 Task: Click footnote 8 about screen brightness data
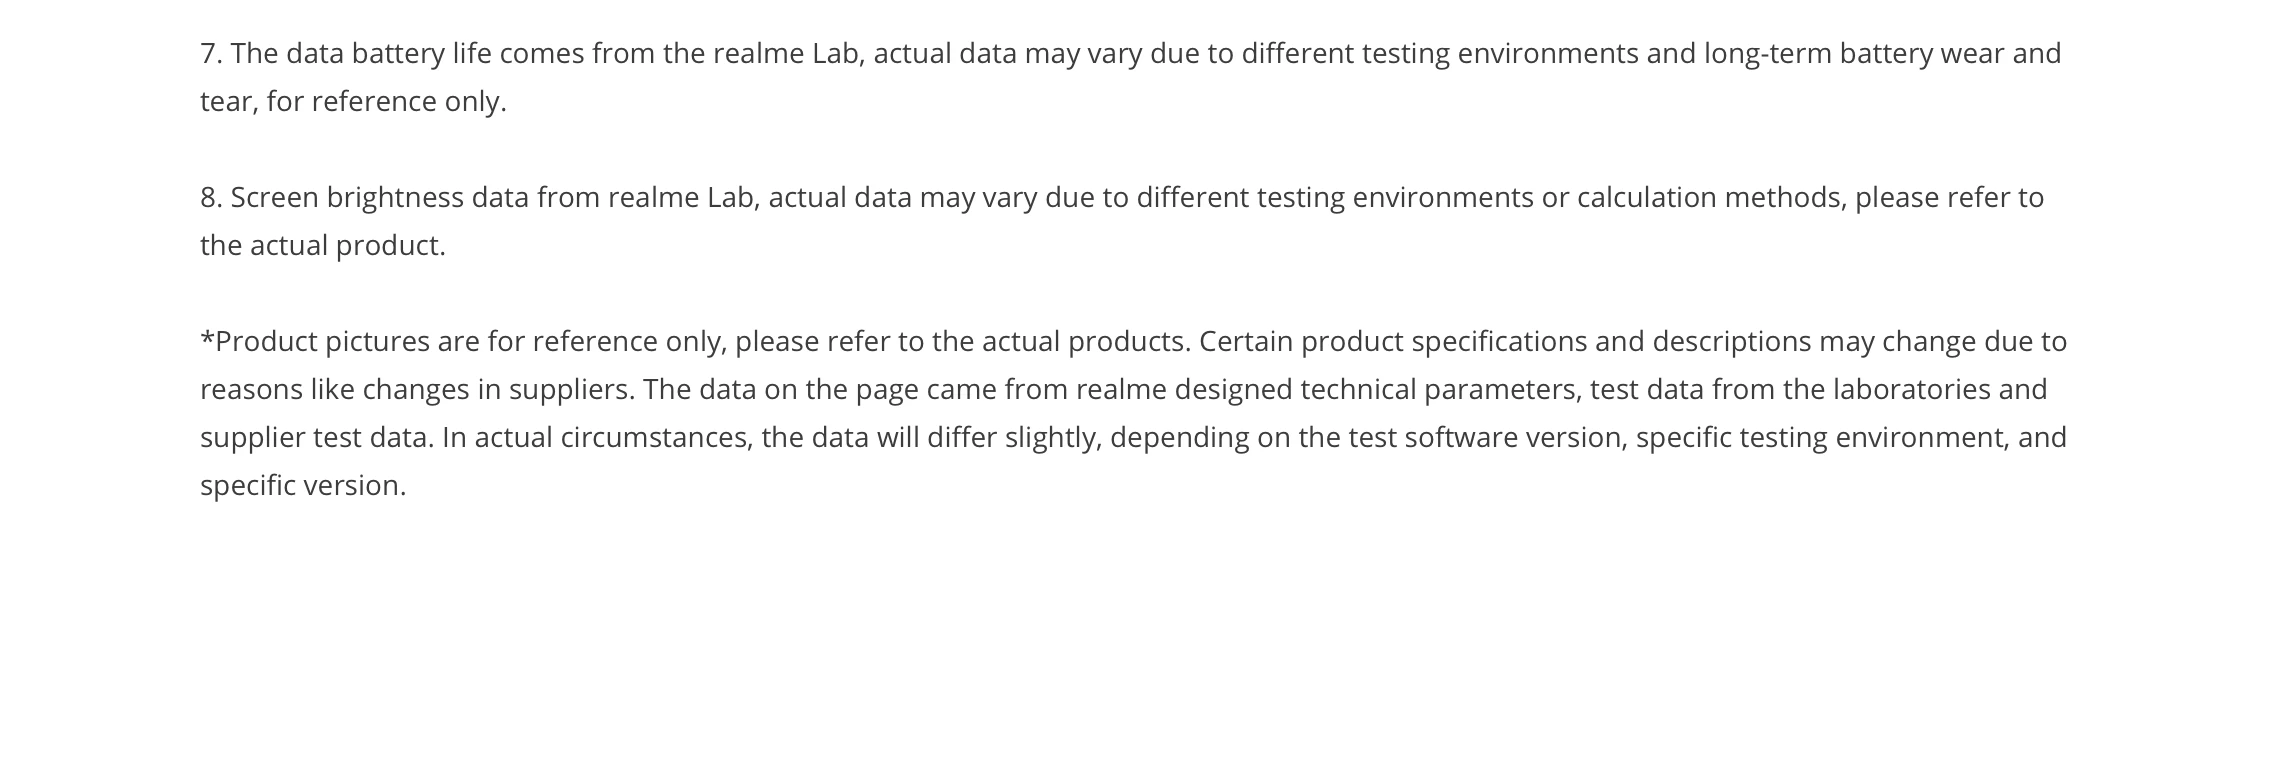pos(1122,221)
